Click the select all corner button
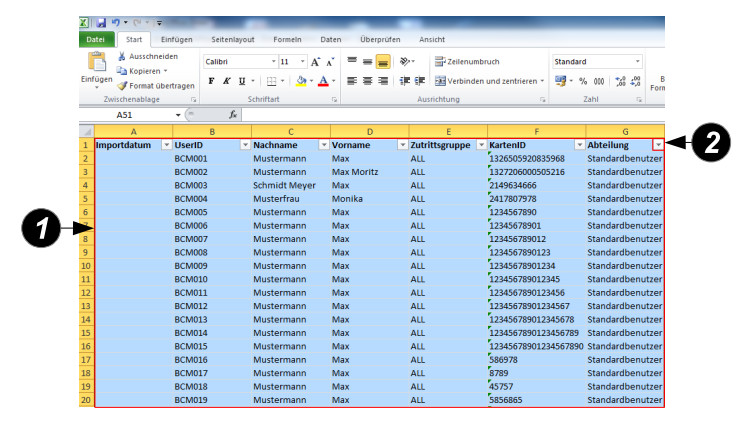Image resolution: width=745 pixels, height=422 pixels. (x=86, y=131)
